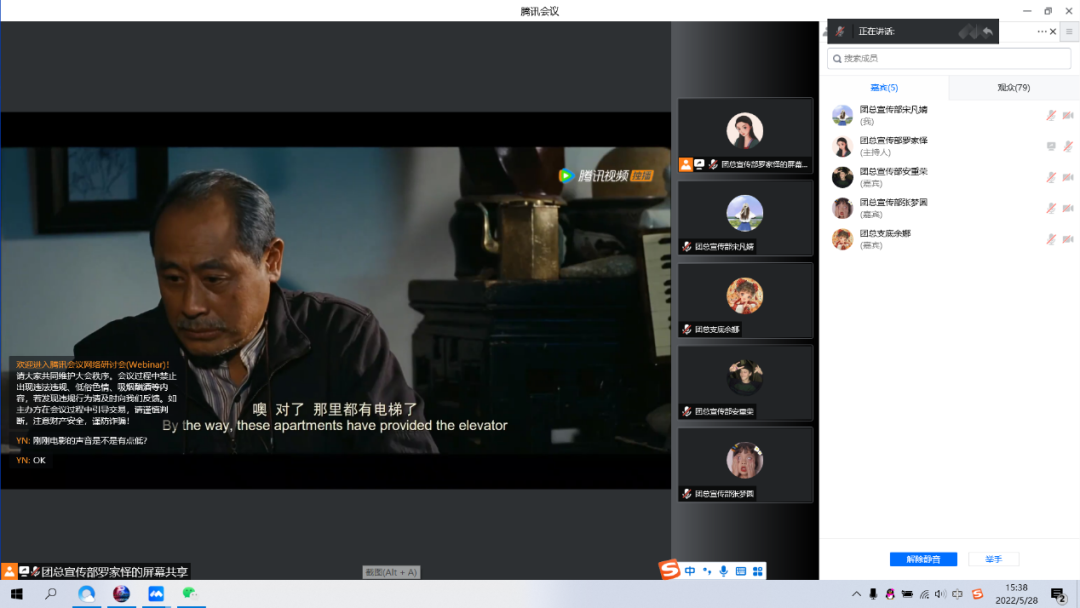Click the Sogou input voice microphone icon

723,571
